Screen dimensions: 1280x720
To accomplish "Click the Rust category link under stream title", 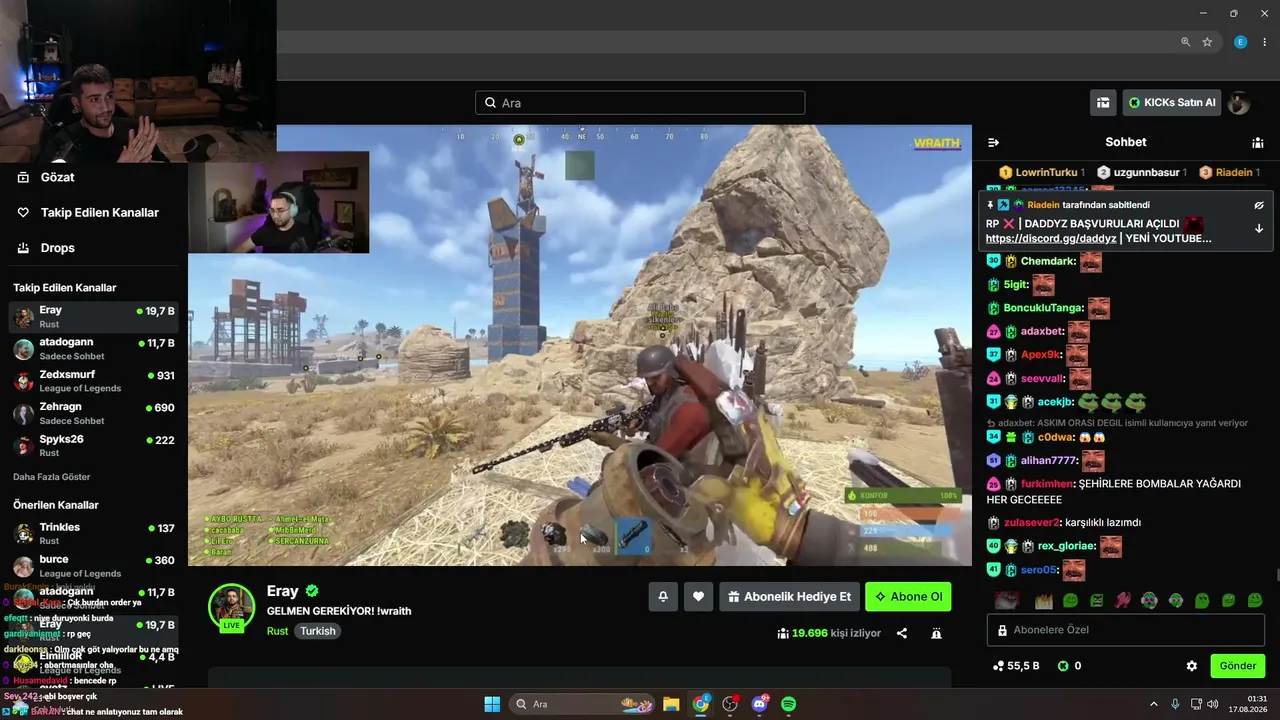I will (x=277, y=631).
